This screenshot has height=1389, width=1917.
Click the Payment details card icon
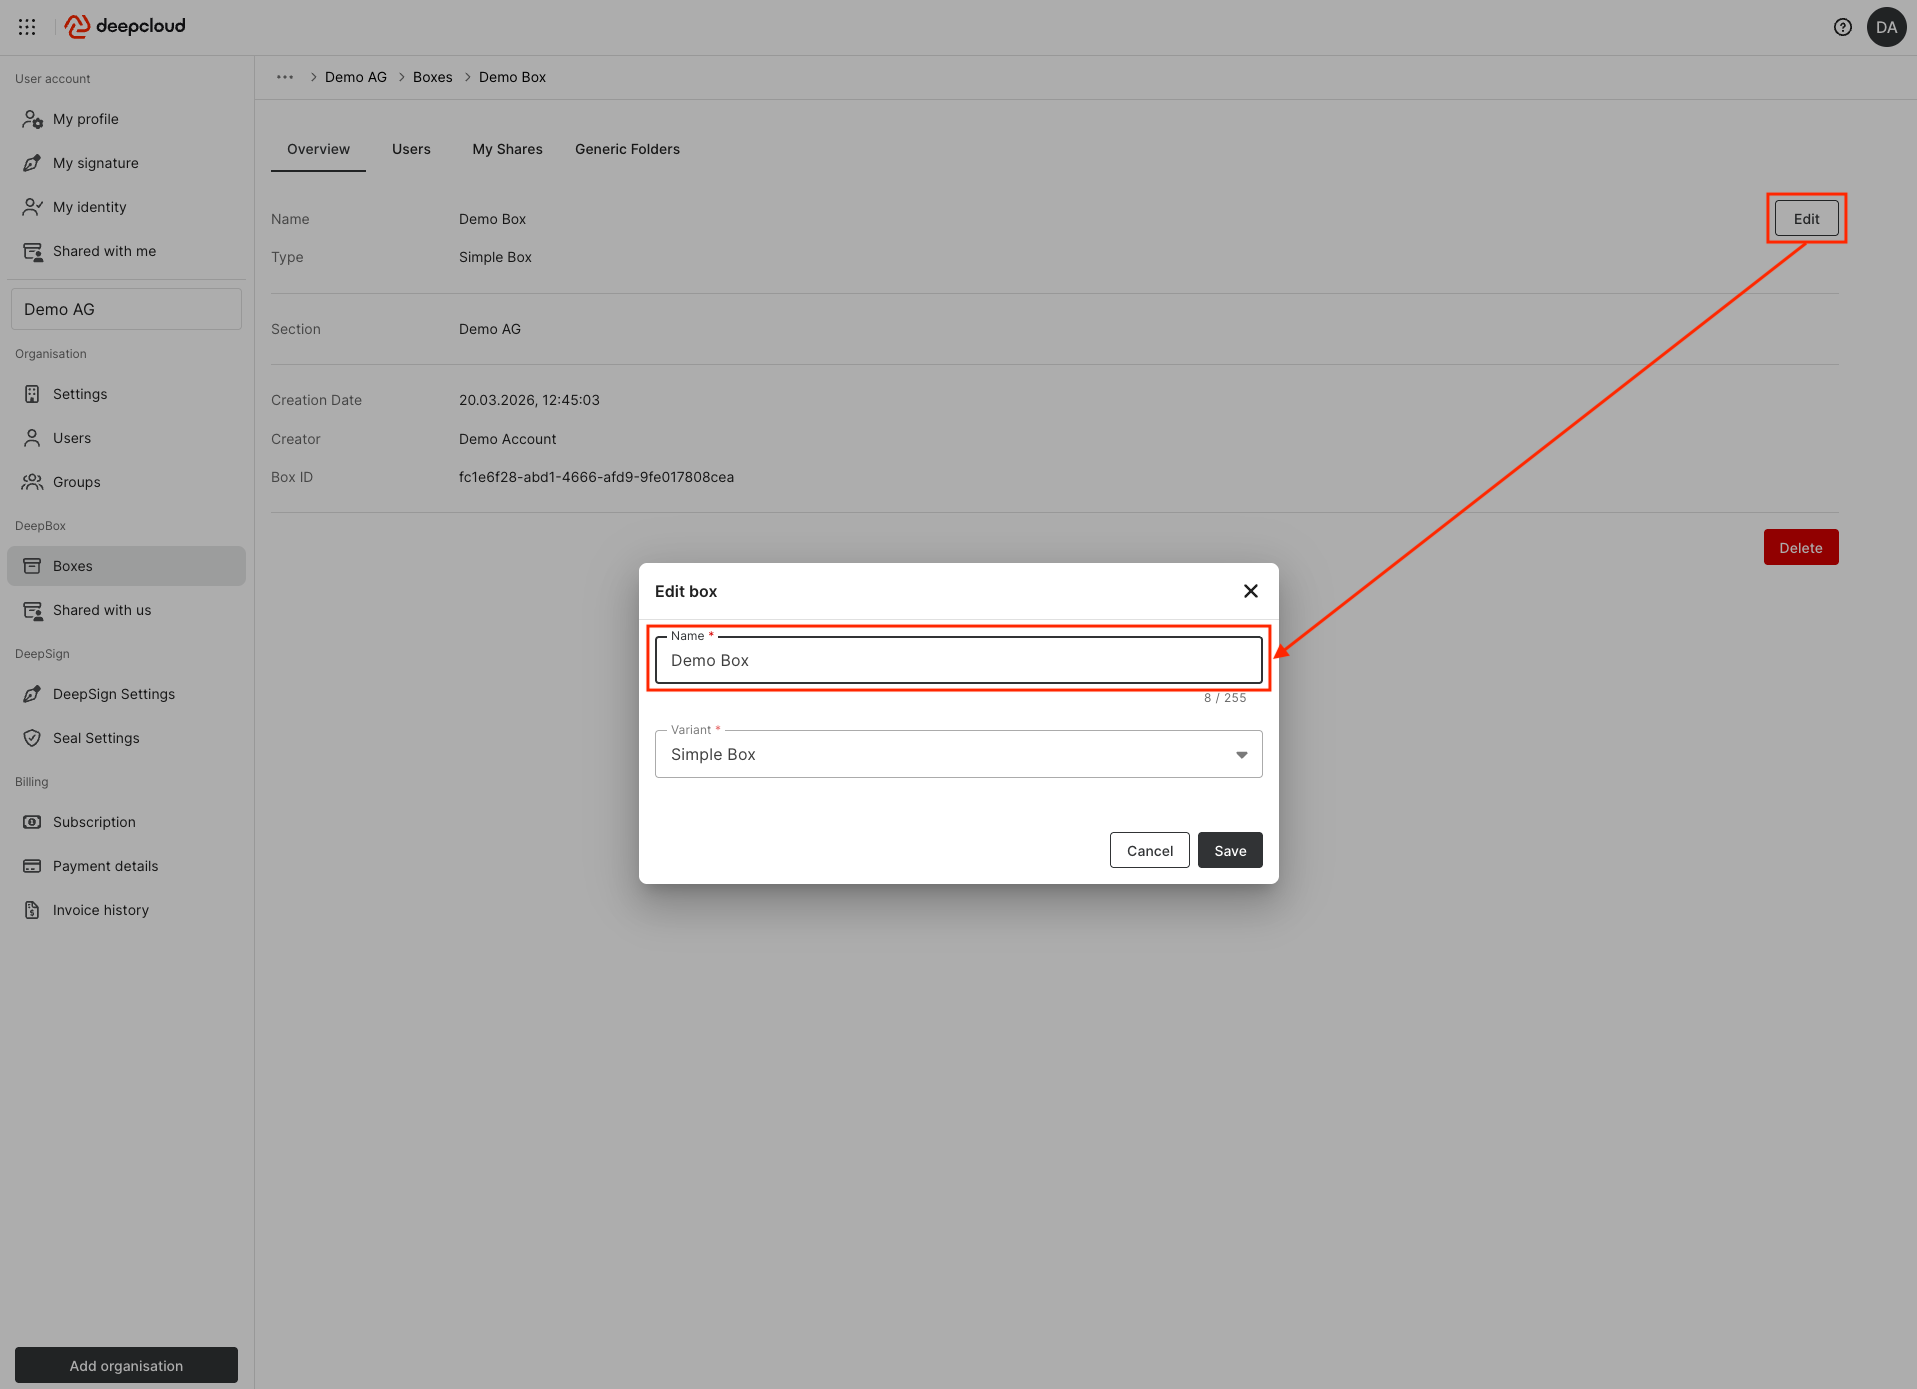pos(32,866)
